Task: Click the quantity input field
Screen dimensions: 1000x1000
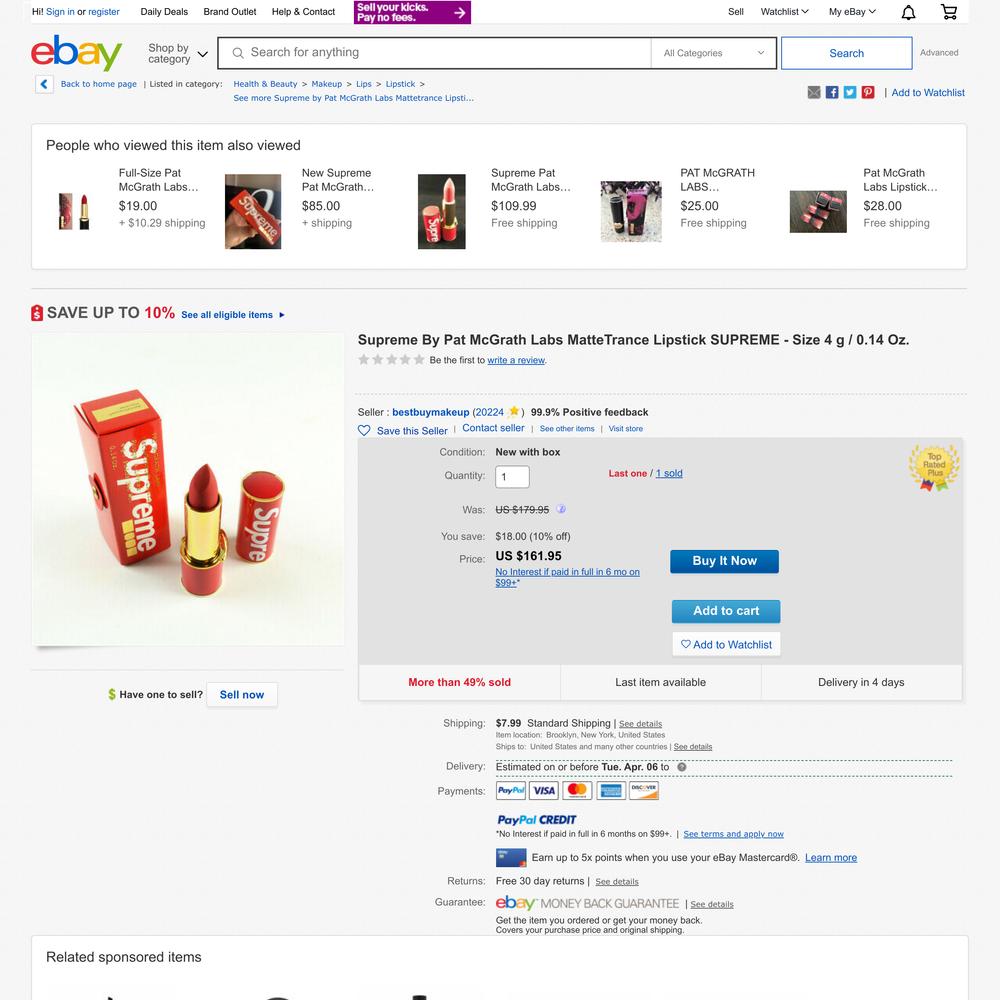Action: point(512,476)
